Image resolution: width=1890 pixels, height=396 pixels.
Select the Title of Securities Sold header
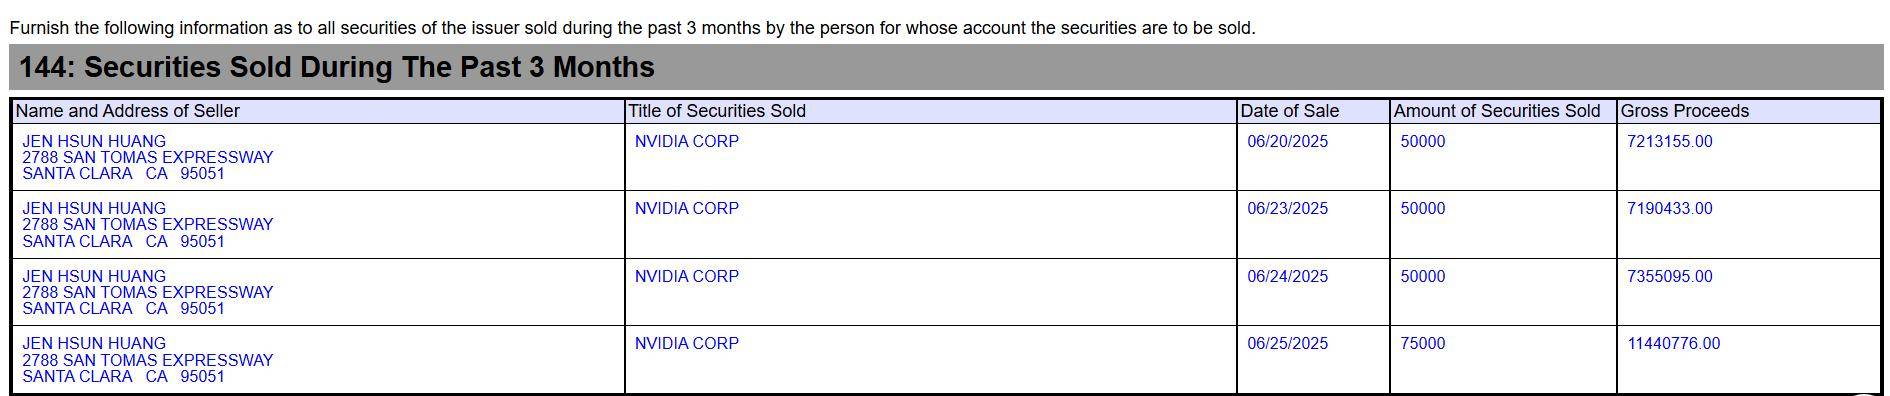point(717,111)
